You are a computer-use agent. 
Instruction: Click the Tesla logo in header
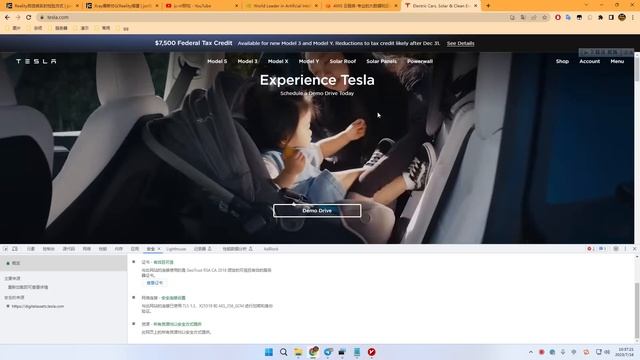pos(36,61)
